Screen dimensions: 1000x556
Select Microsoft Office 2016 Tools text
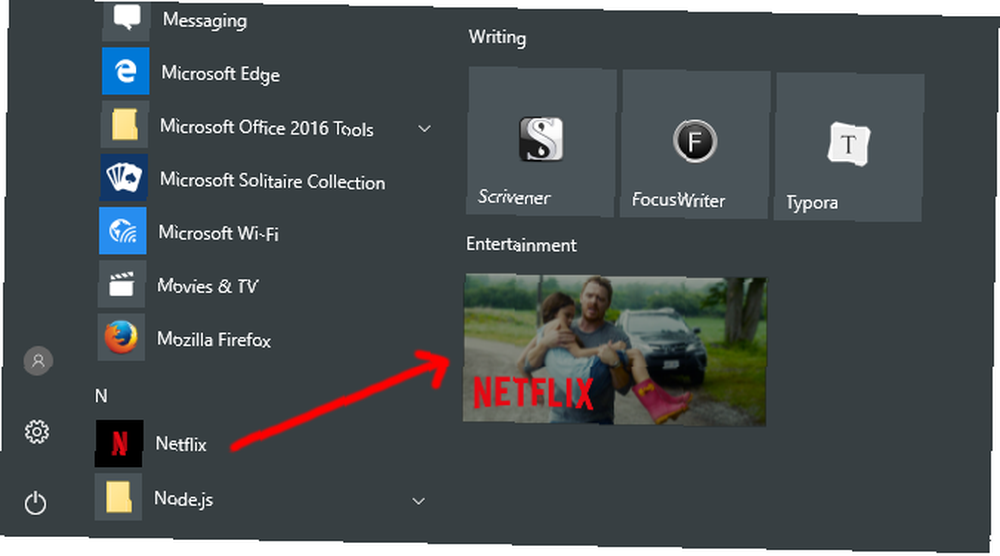click(267, 128)
